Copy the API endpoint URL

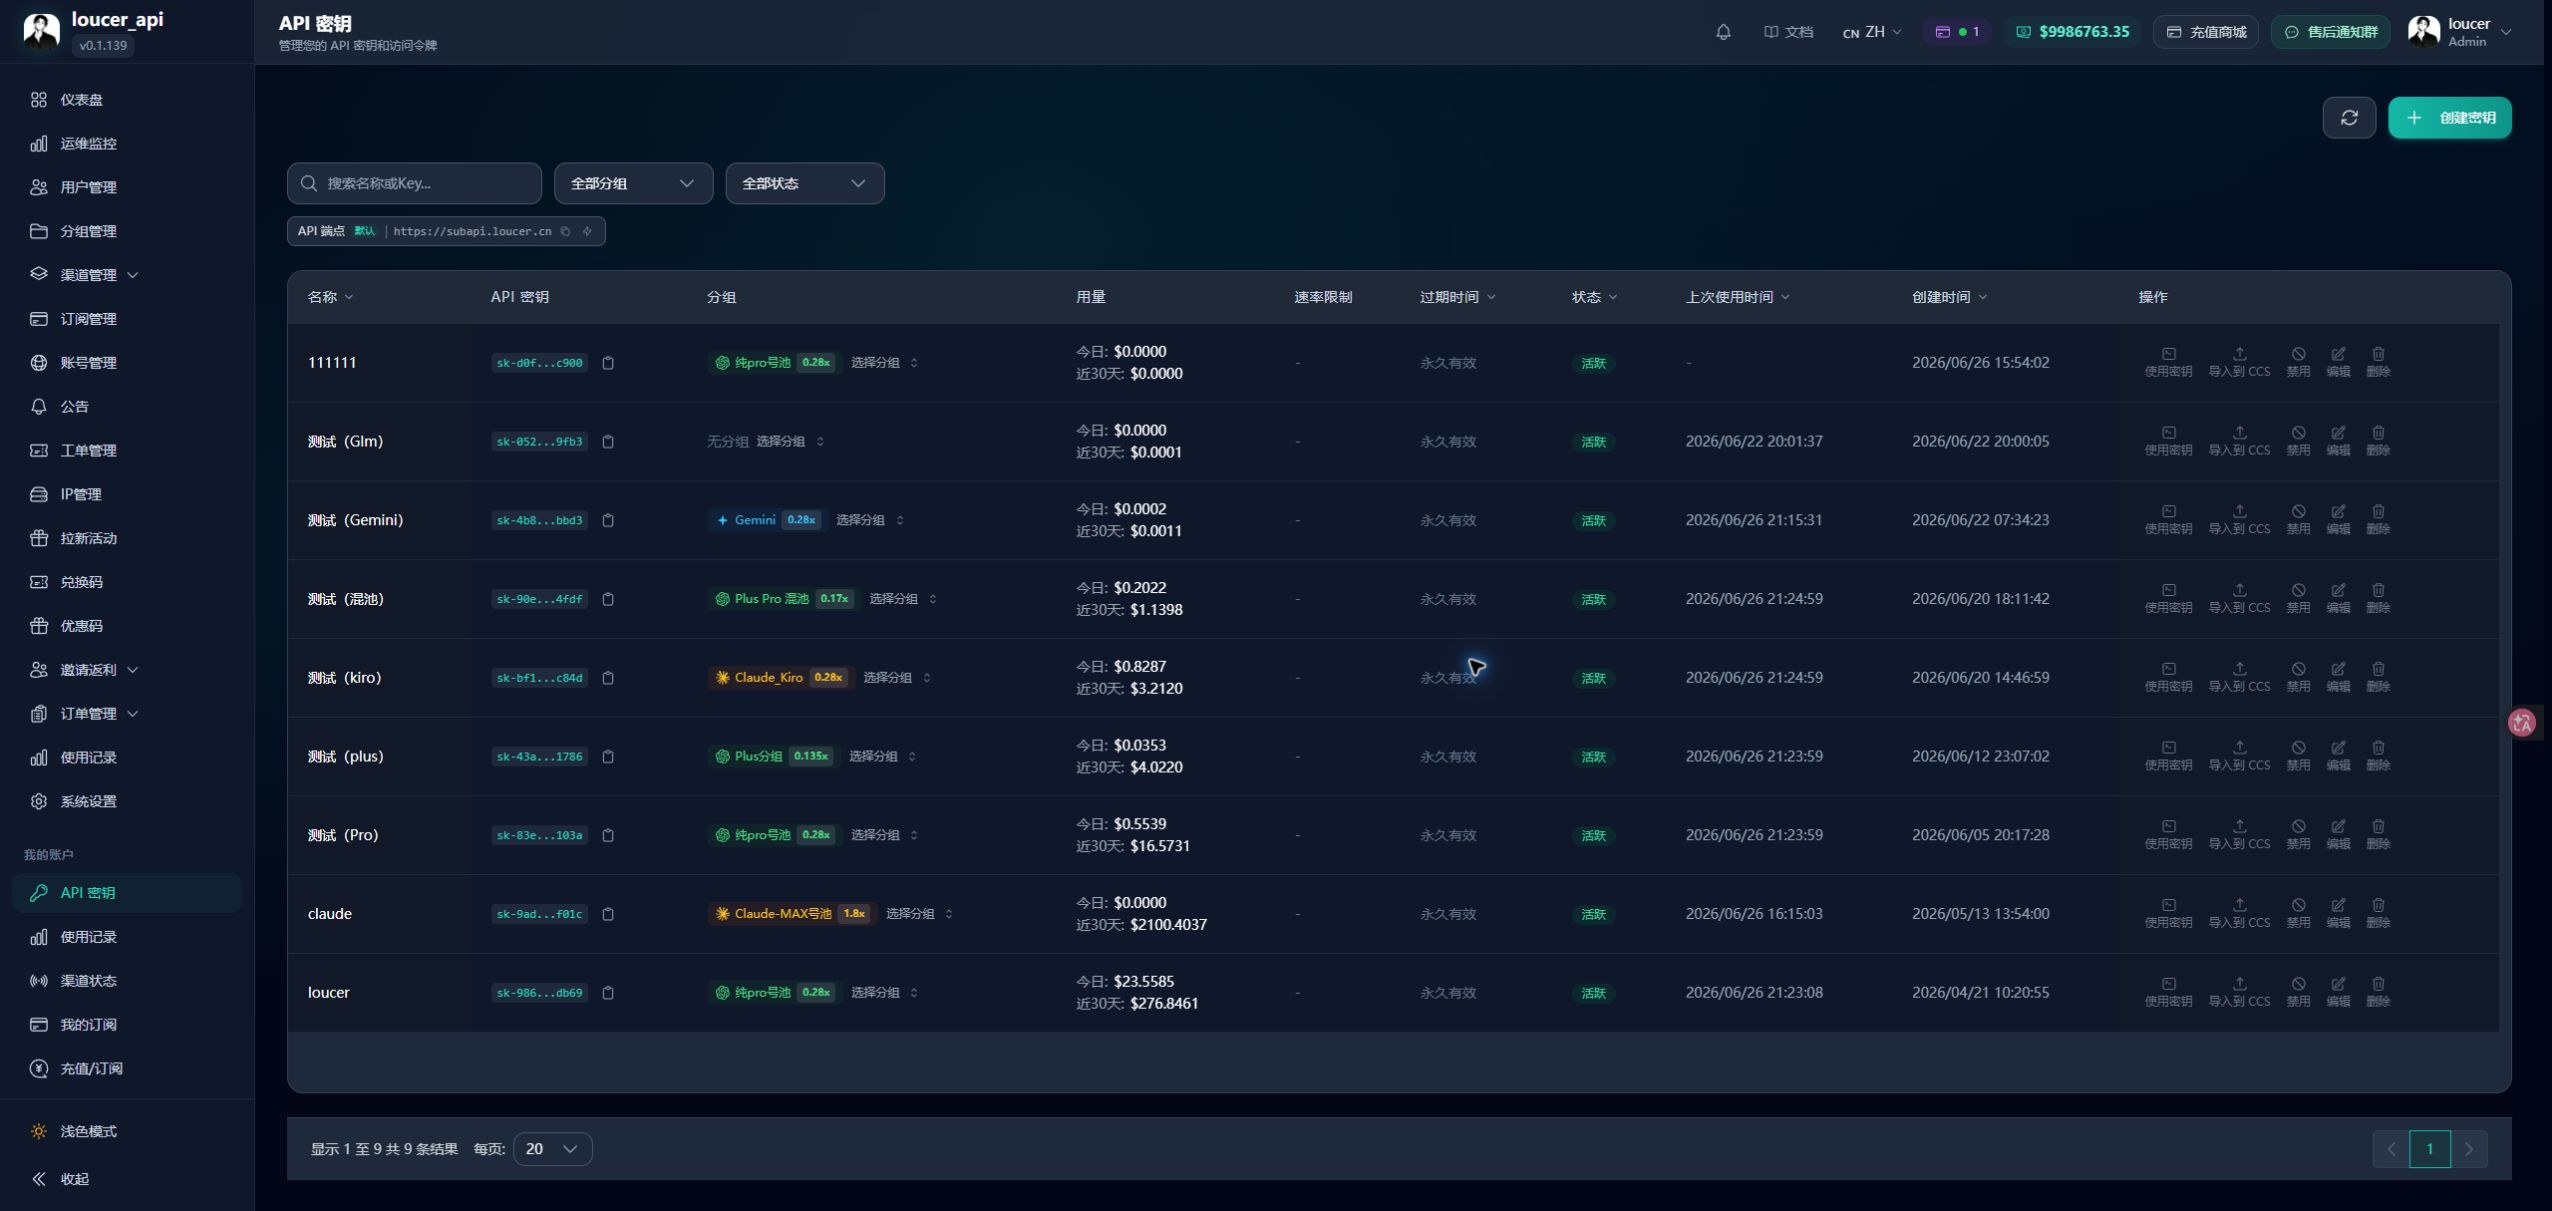(x=565, y=231)
